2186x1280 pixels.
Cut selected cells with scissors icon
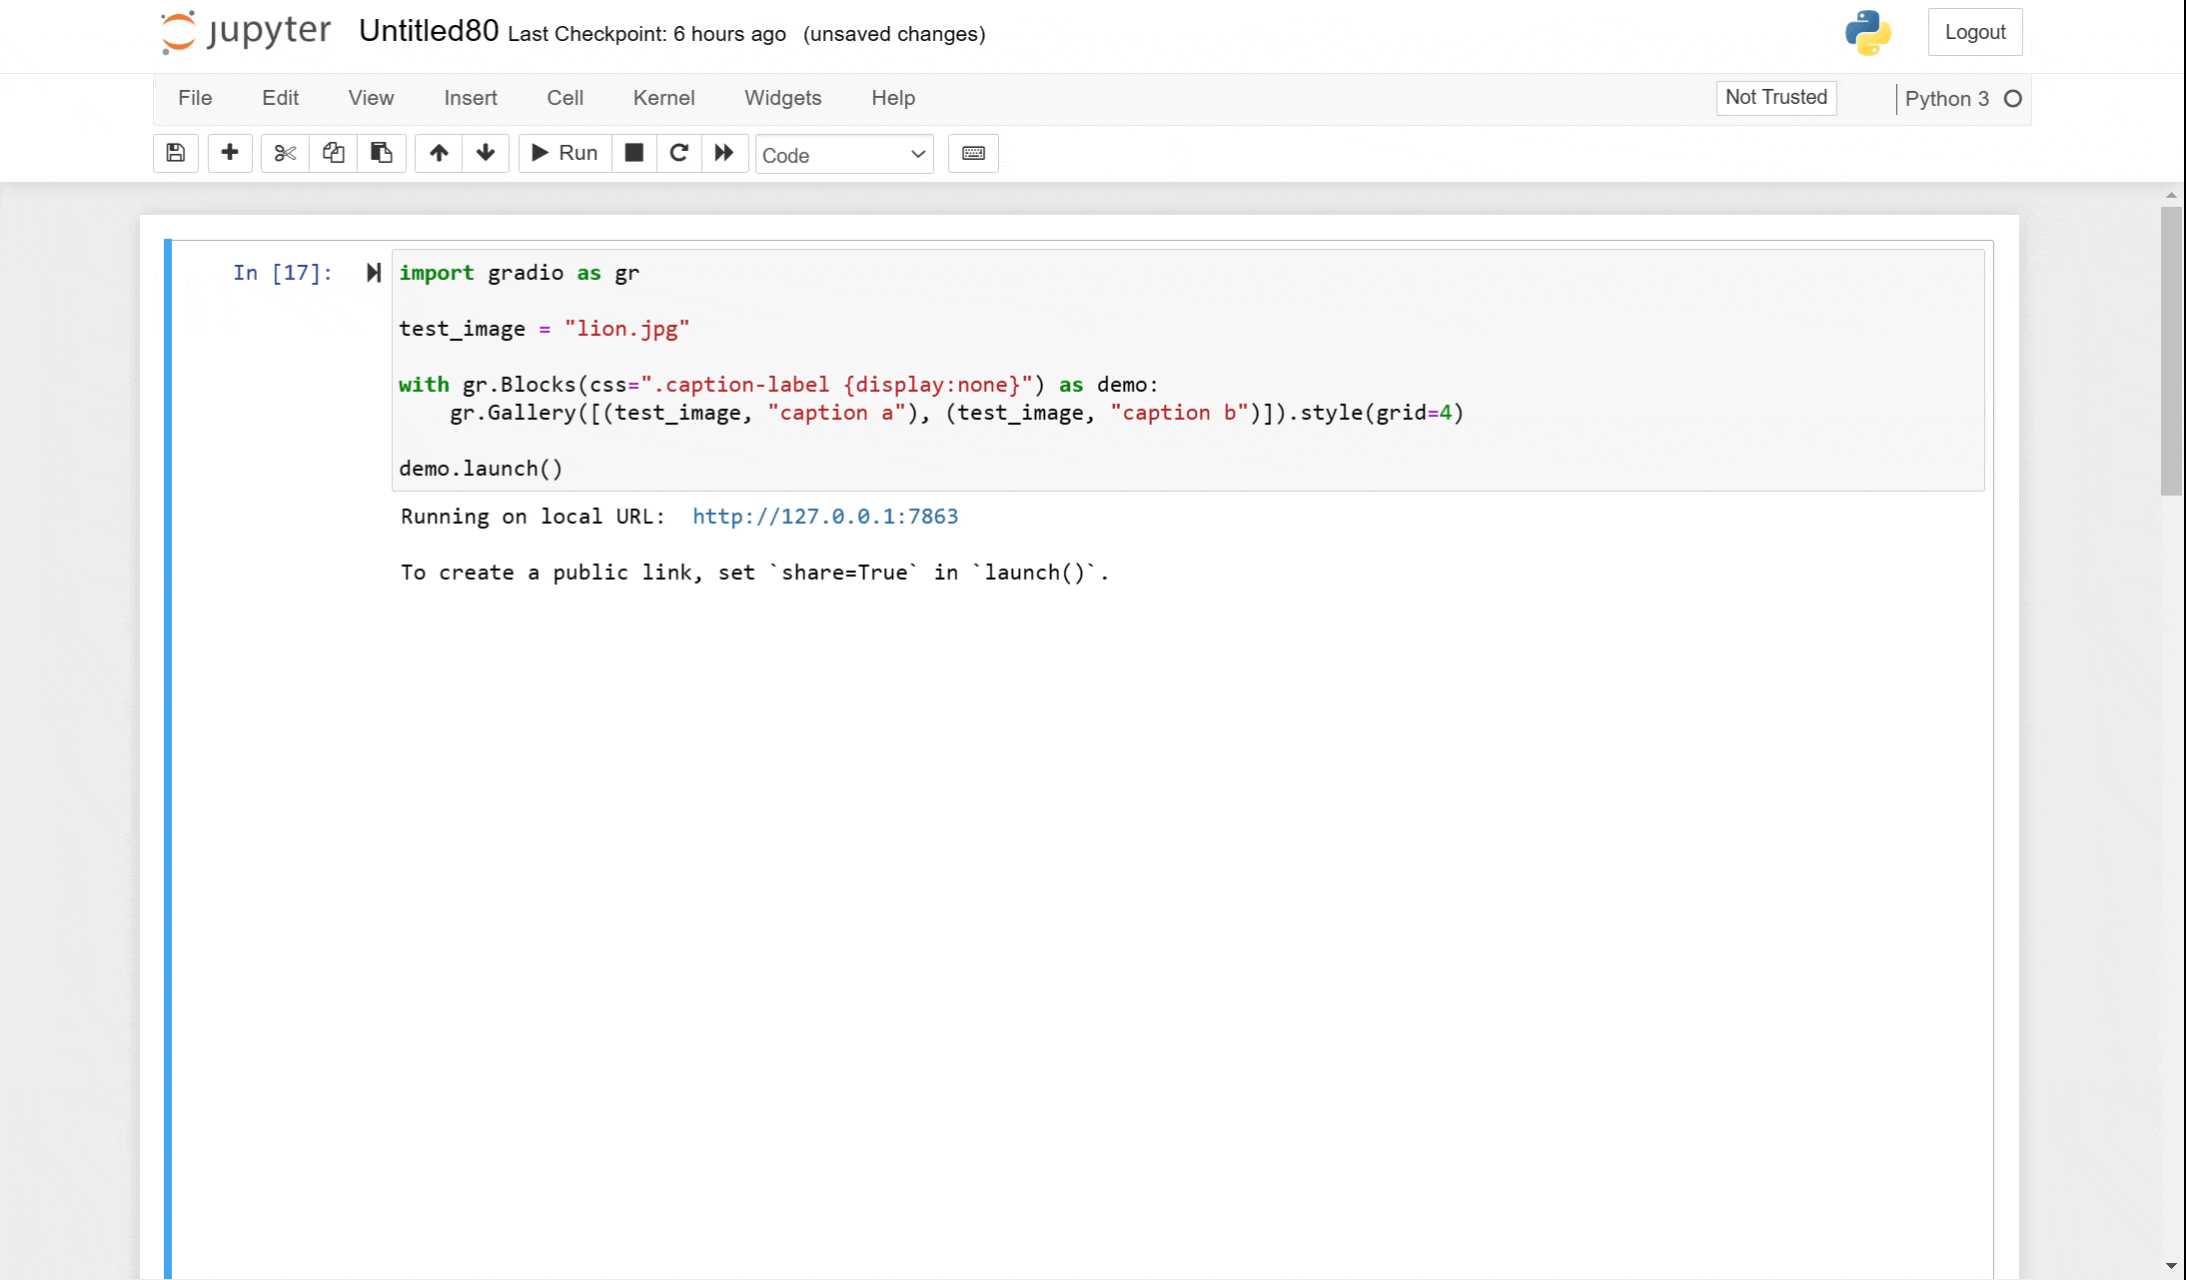285,153
